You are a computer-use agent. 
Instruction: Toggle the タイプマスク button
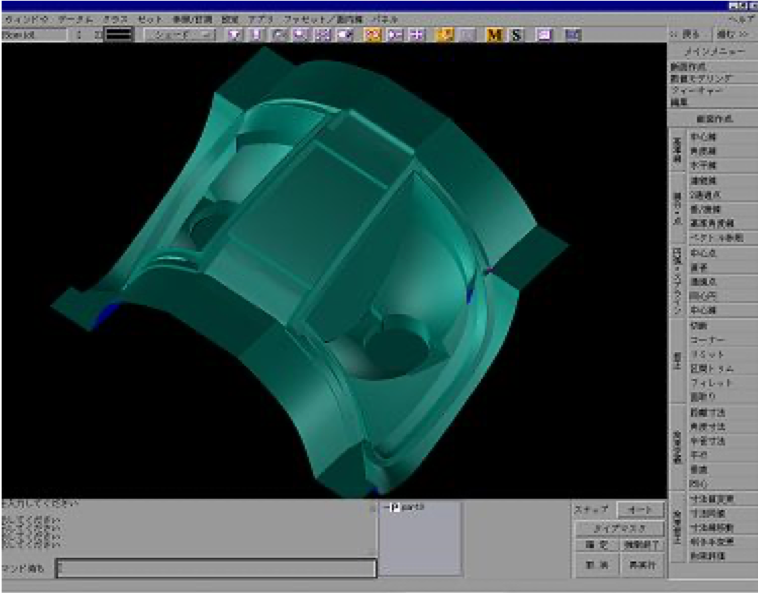point(618,528)
